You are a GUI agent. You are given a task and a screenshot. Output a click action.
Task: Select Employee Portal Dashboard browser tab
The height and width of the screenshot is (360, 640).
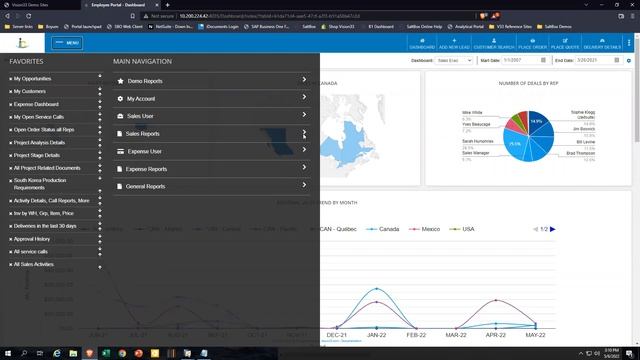[122, 5]
